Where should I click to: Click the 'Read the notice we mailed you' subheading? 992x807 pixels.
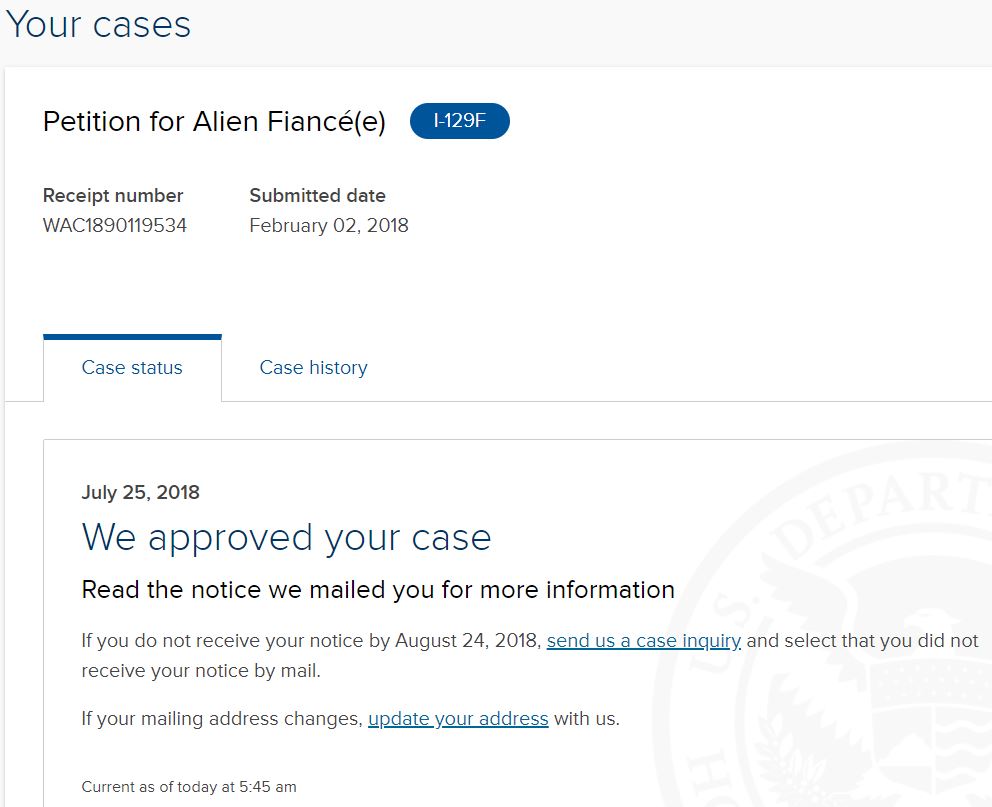point(378,589)
